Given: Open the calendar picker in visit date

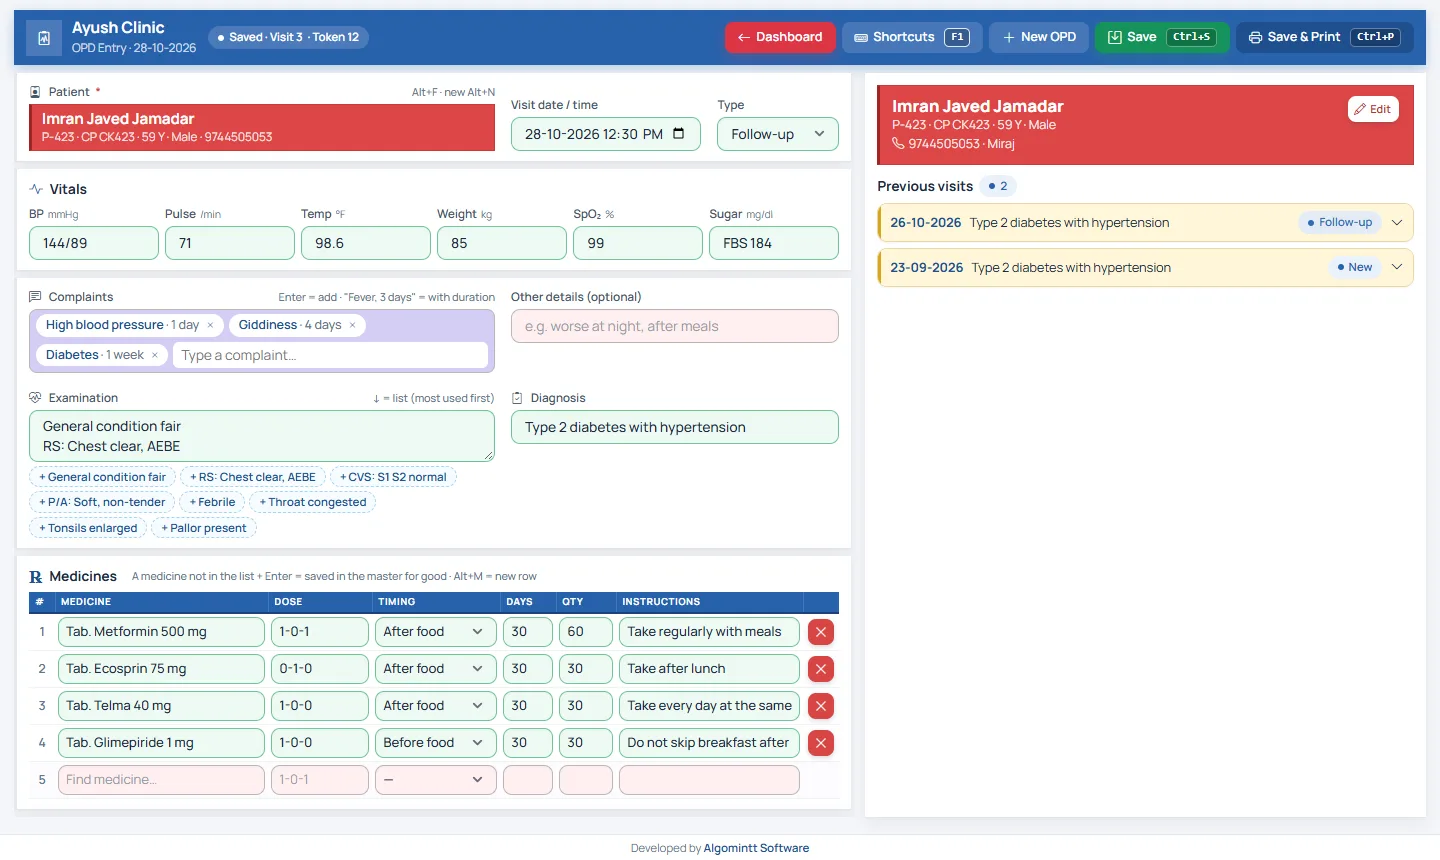Looking at the screenshot, I should (x=679, y=134).
